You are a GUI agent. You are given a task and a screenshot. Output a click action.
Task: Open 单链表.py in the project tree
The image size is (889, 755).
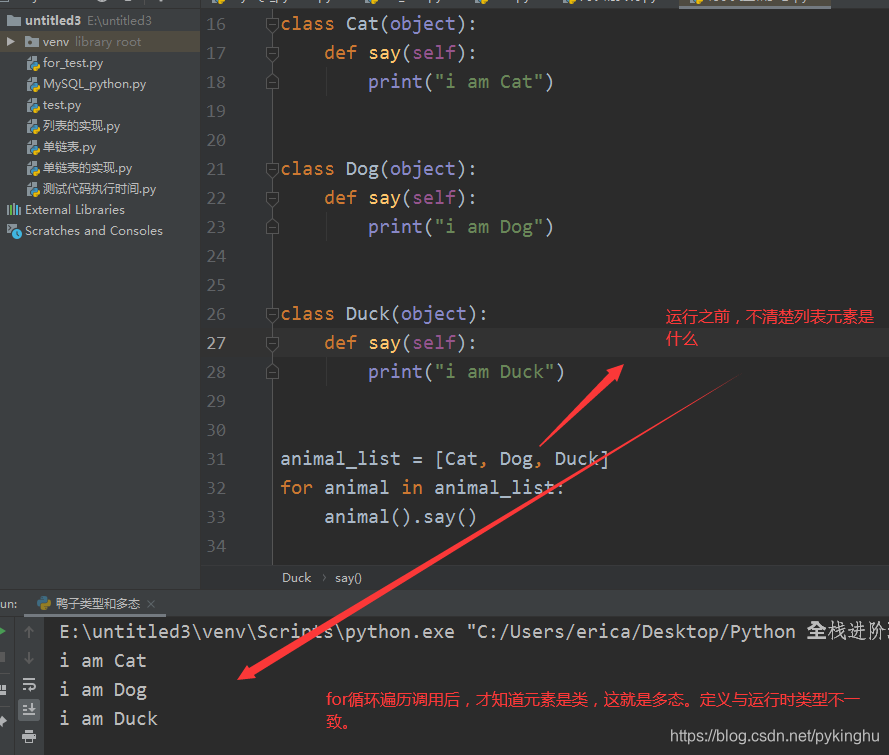69,147
